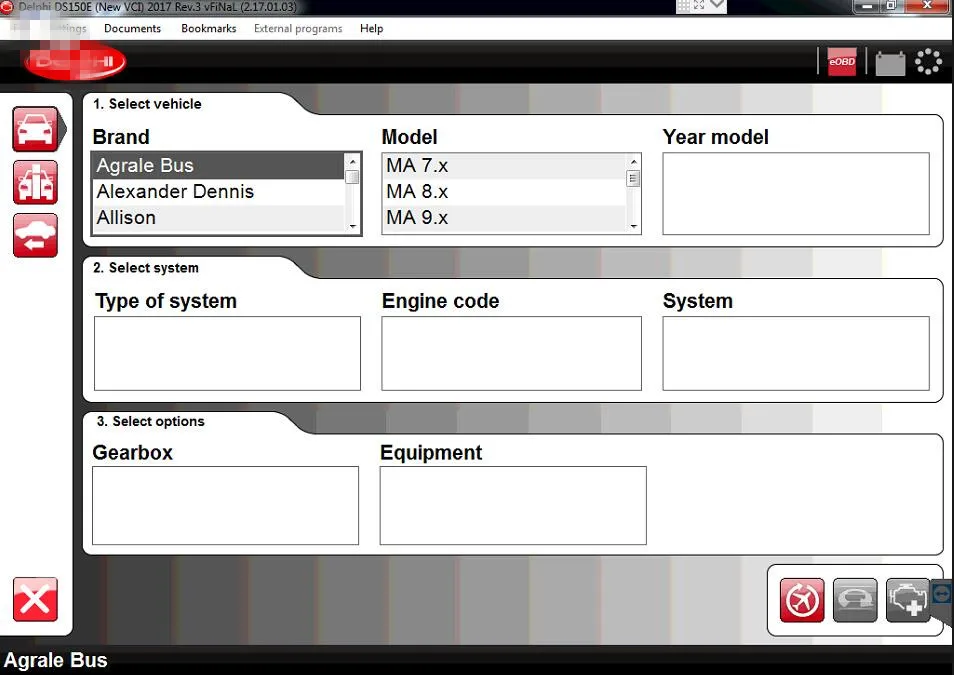Open the Documents menu

coord(132,29)
